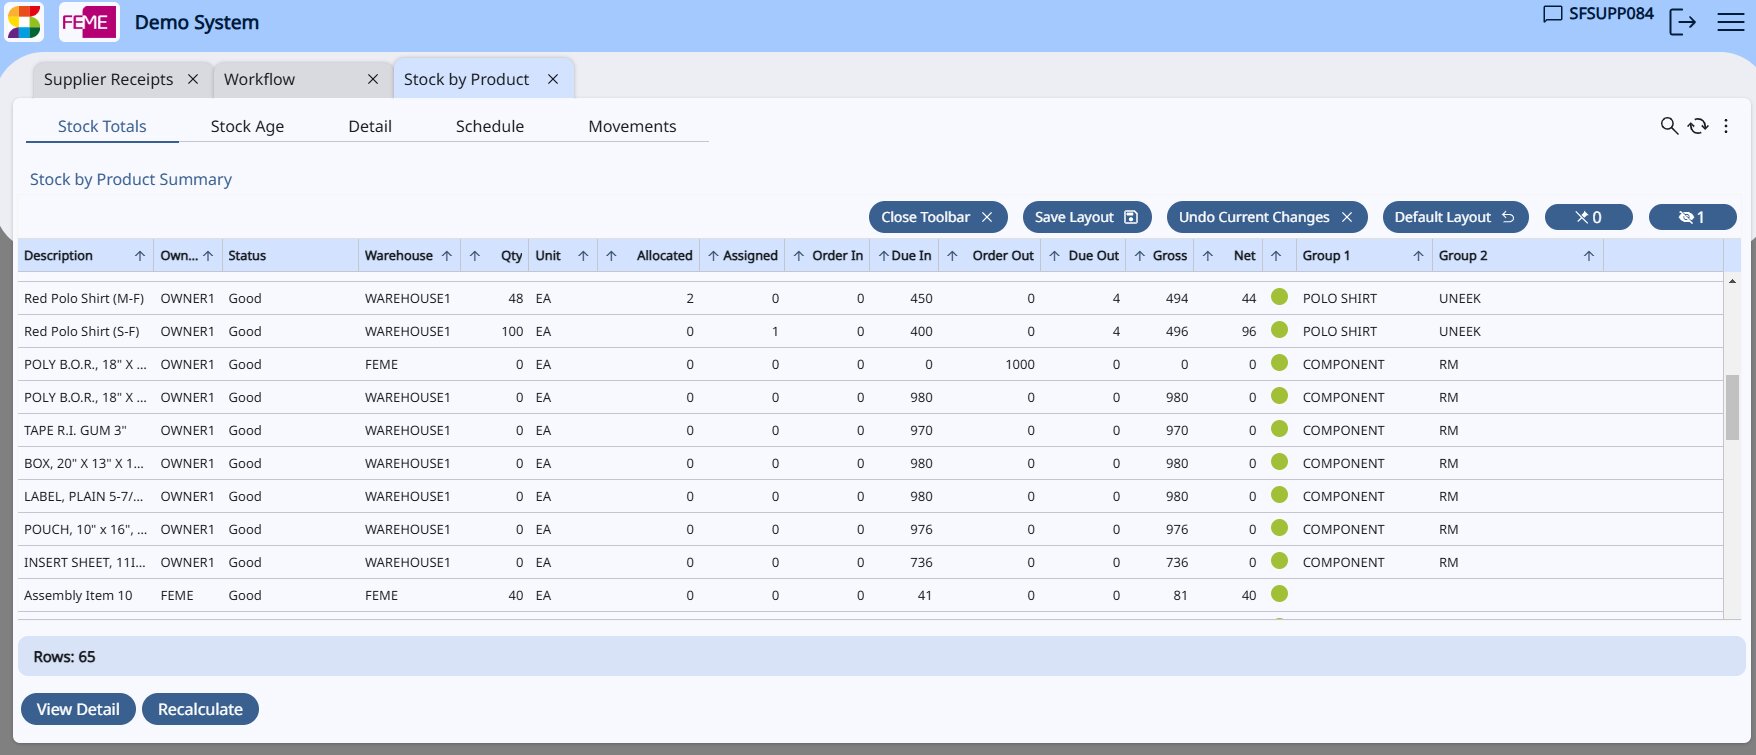Sort by the Description column arrow
The width and height of the screenshot is (1756, 755).
140,256
